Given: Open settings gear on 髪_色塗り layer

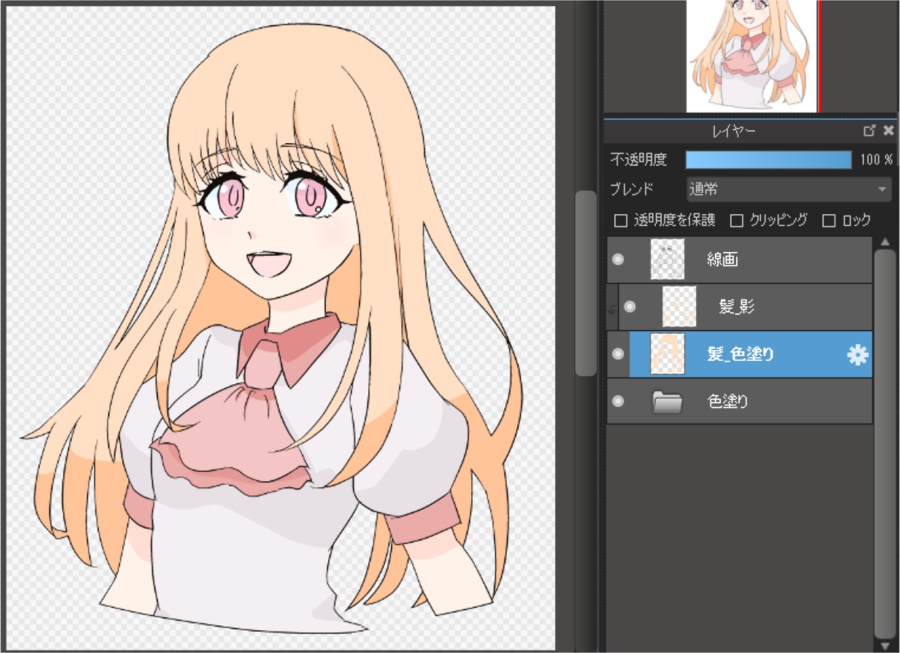Looking at the screenshot, I should (857, 355).
